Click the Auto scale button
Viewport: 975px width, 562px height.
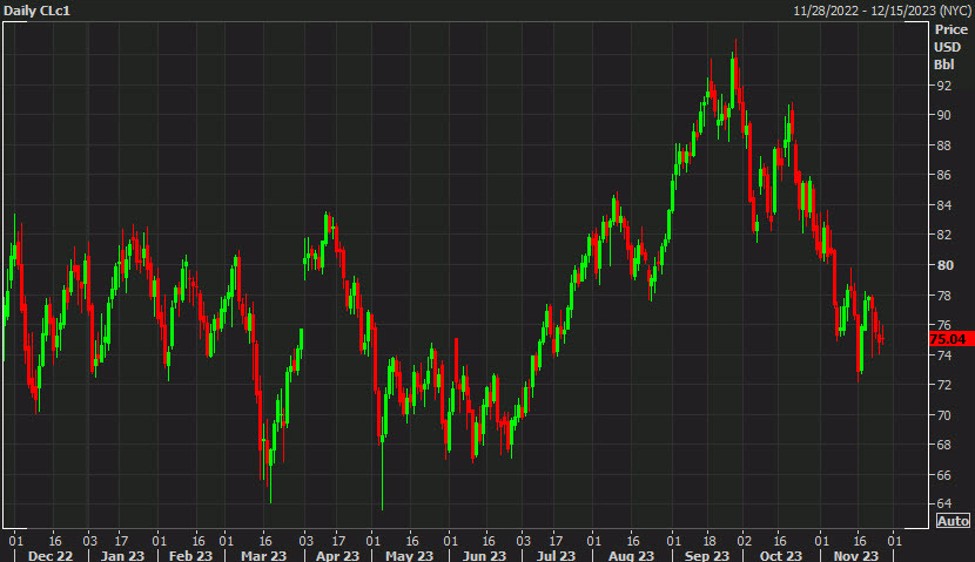coord(953,521)
